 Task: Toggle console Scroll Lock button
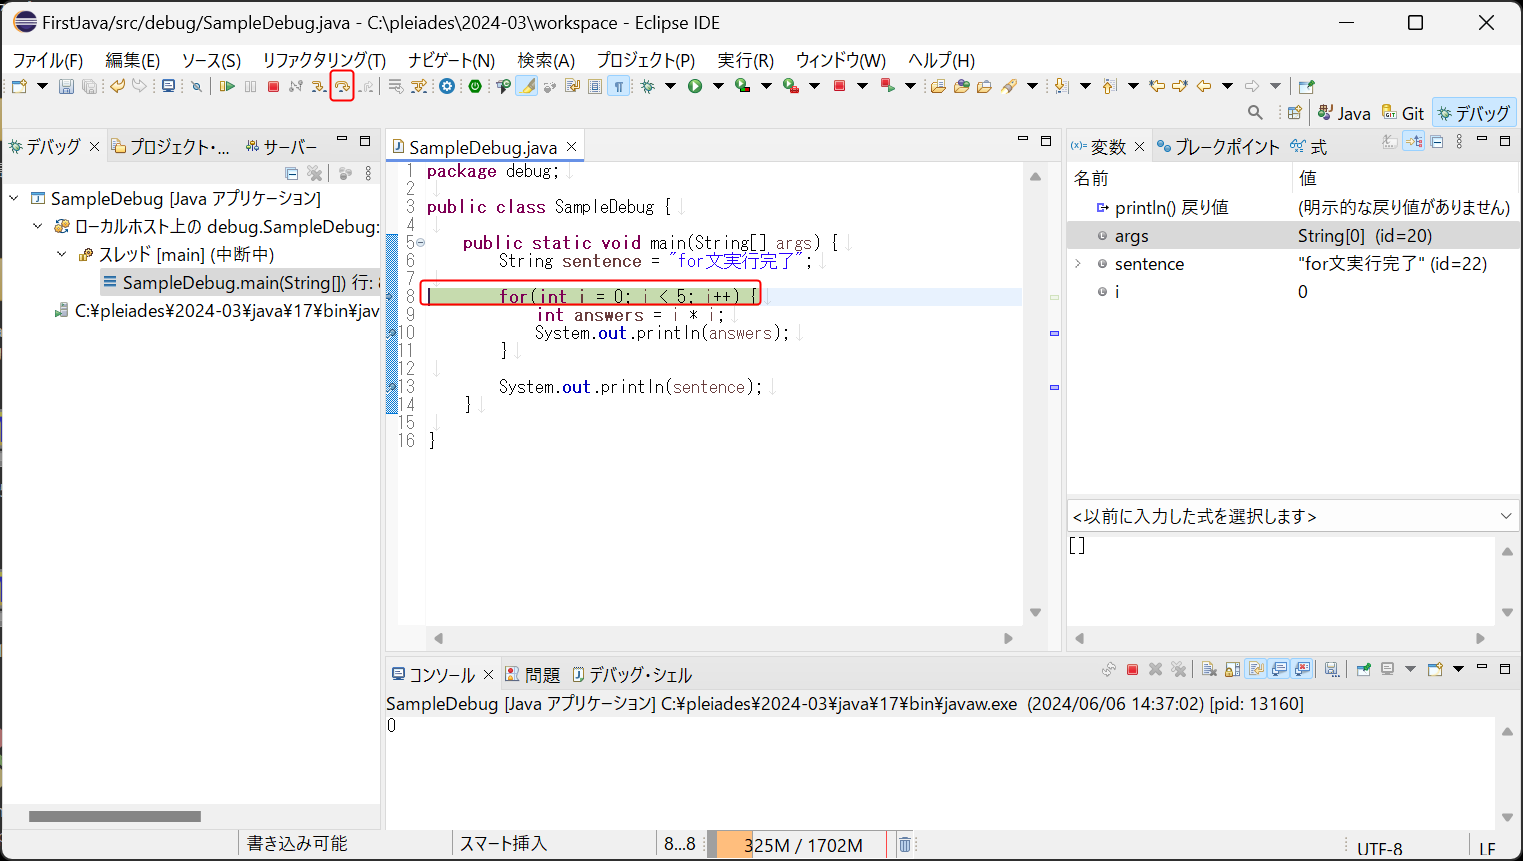(x=1233, y=670)
